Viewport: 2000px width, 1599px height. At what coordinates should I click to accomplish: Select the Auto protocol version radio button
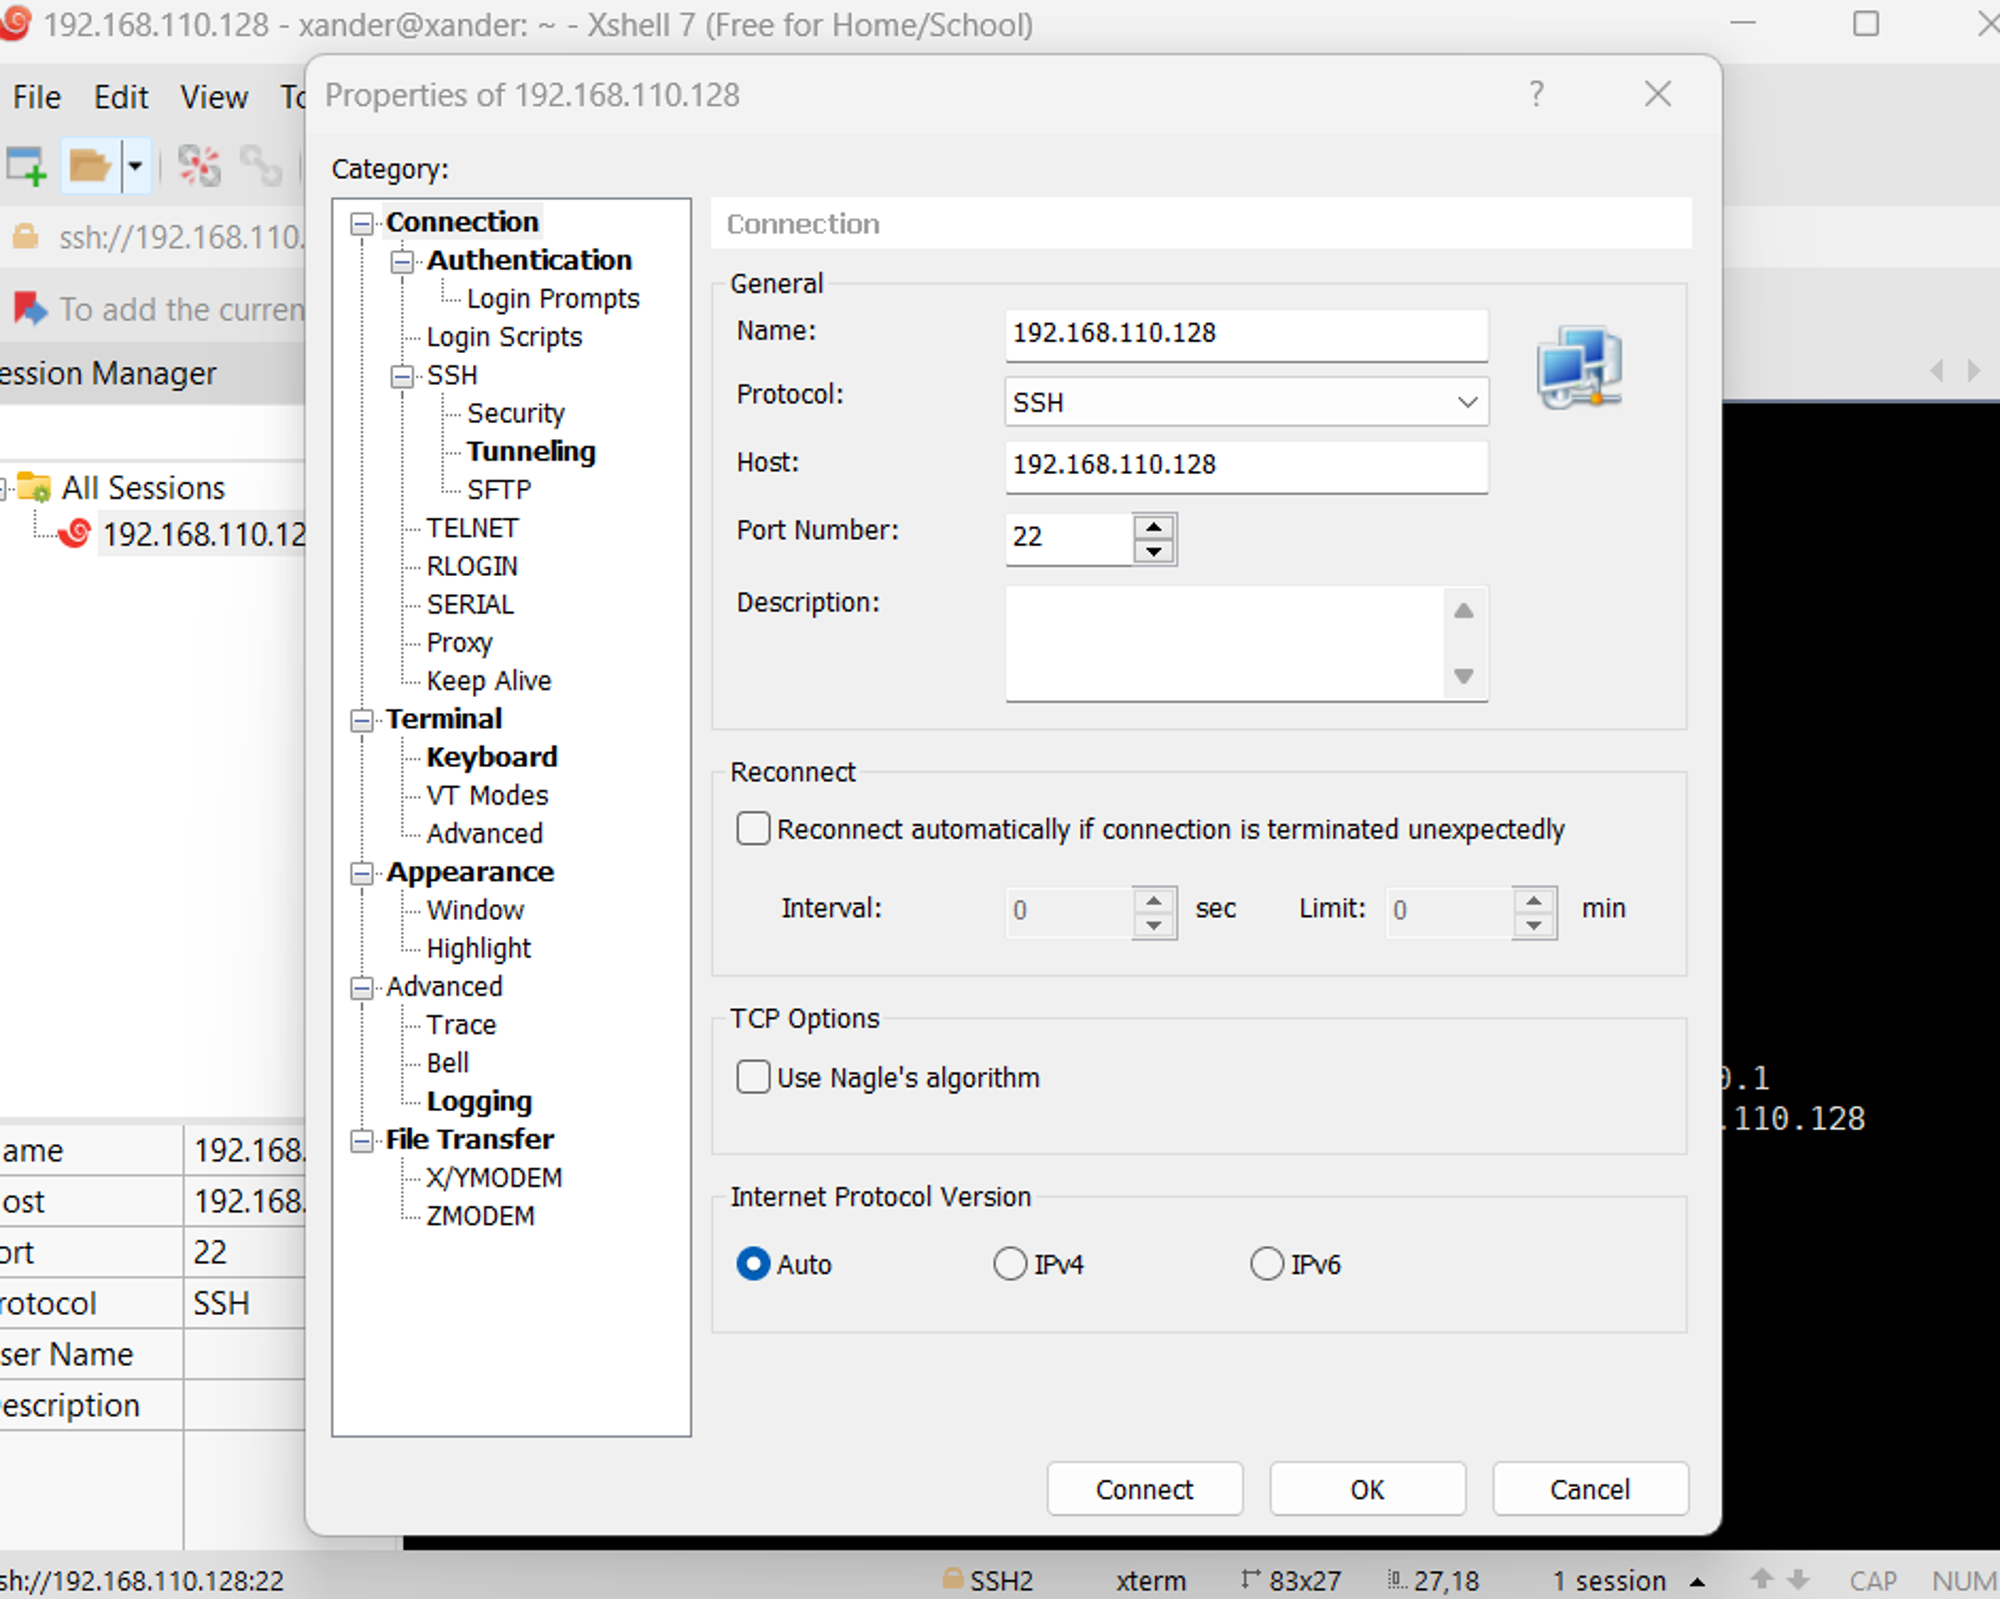click(753, 1264)
